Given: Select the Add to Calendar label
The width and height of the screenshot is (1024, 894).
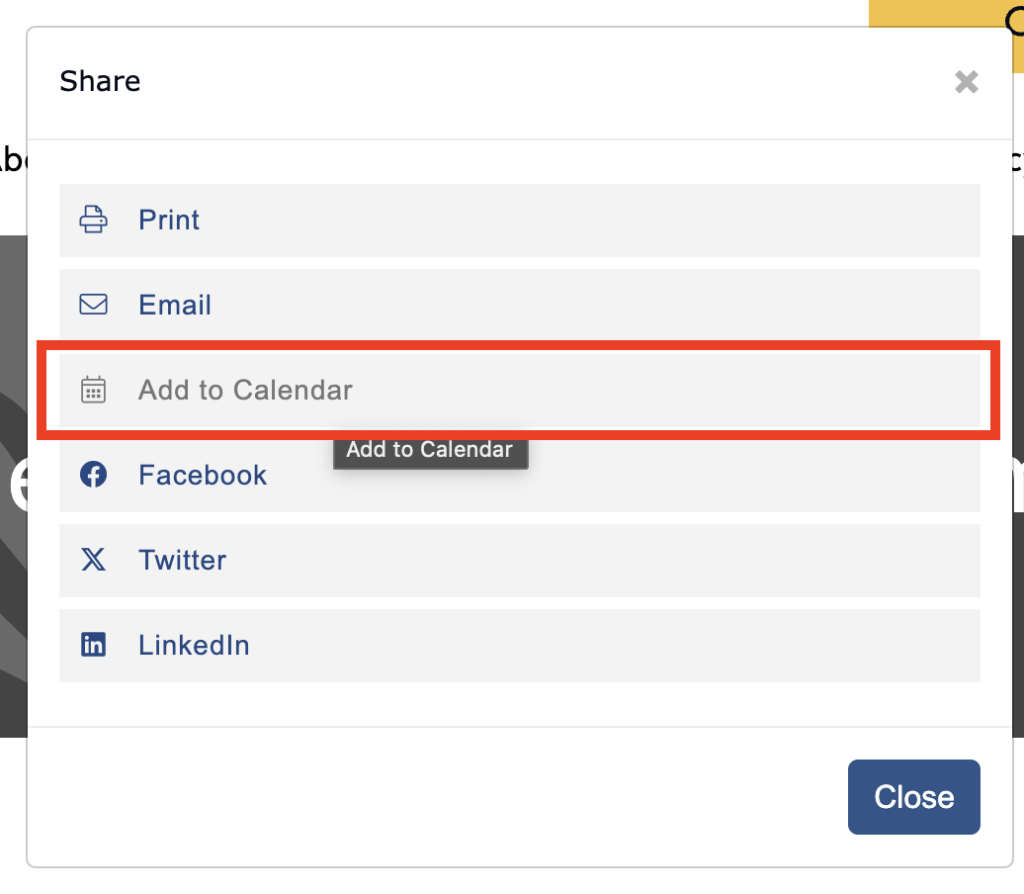Looking at the screenshot, I should click(x=245, y=390).
